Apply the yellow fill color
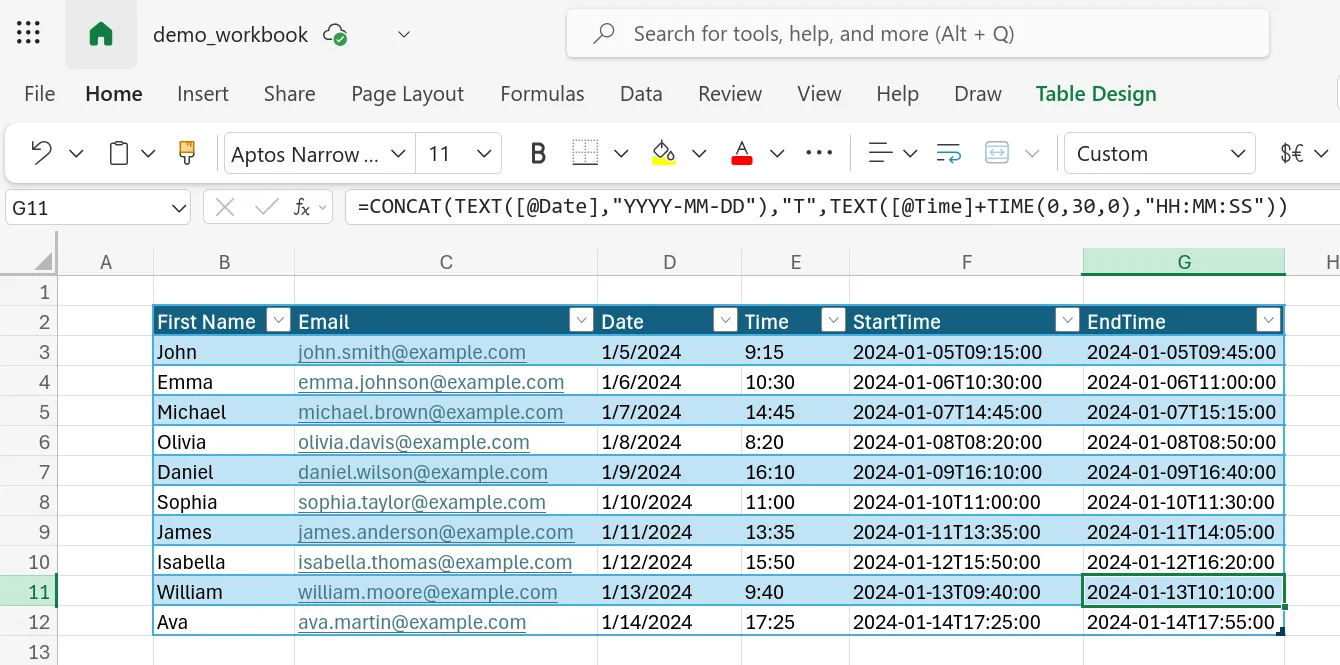The image size is (1340, 665). (x=663, y=153)
